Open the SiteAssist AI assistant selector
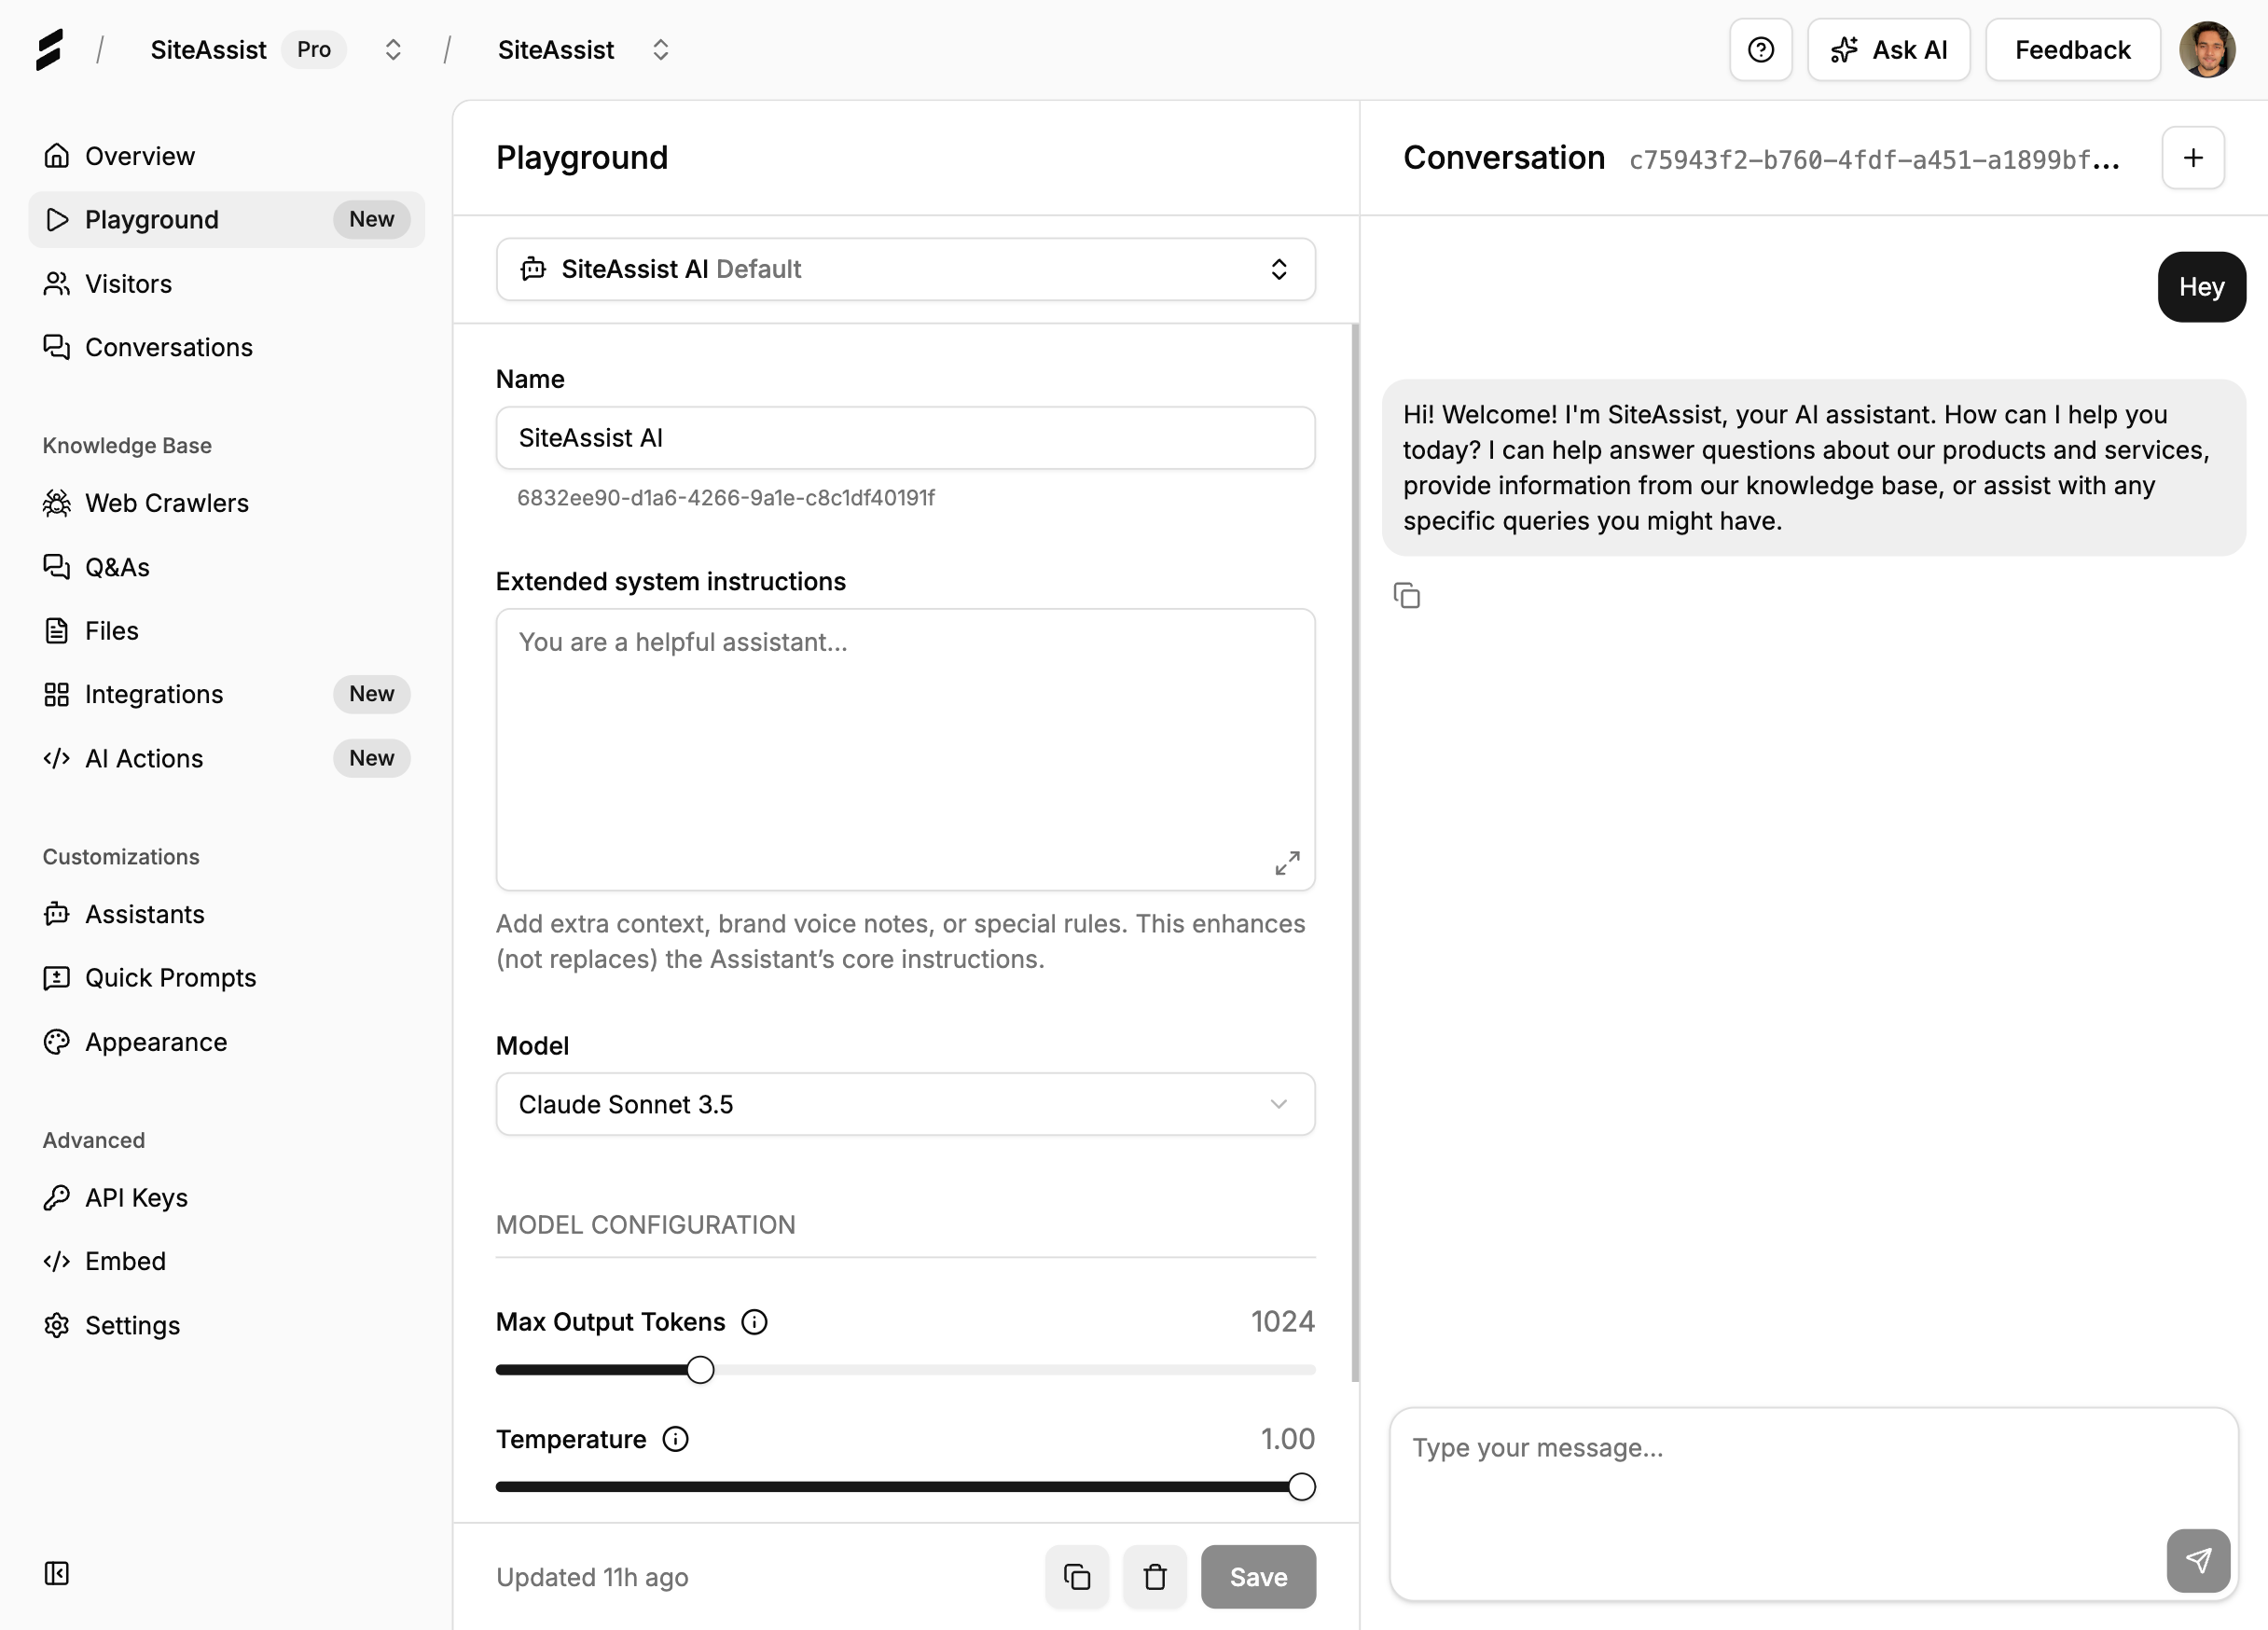Screen dimensions: 2268x1630 click(905, 269)
